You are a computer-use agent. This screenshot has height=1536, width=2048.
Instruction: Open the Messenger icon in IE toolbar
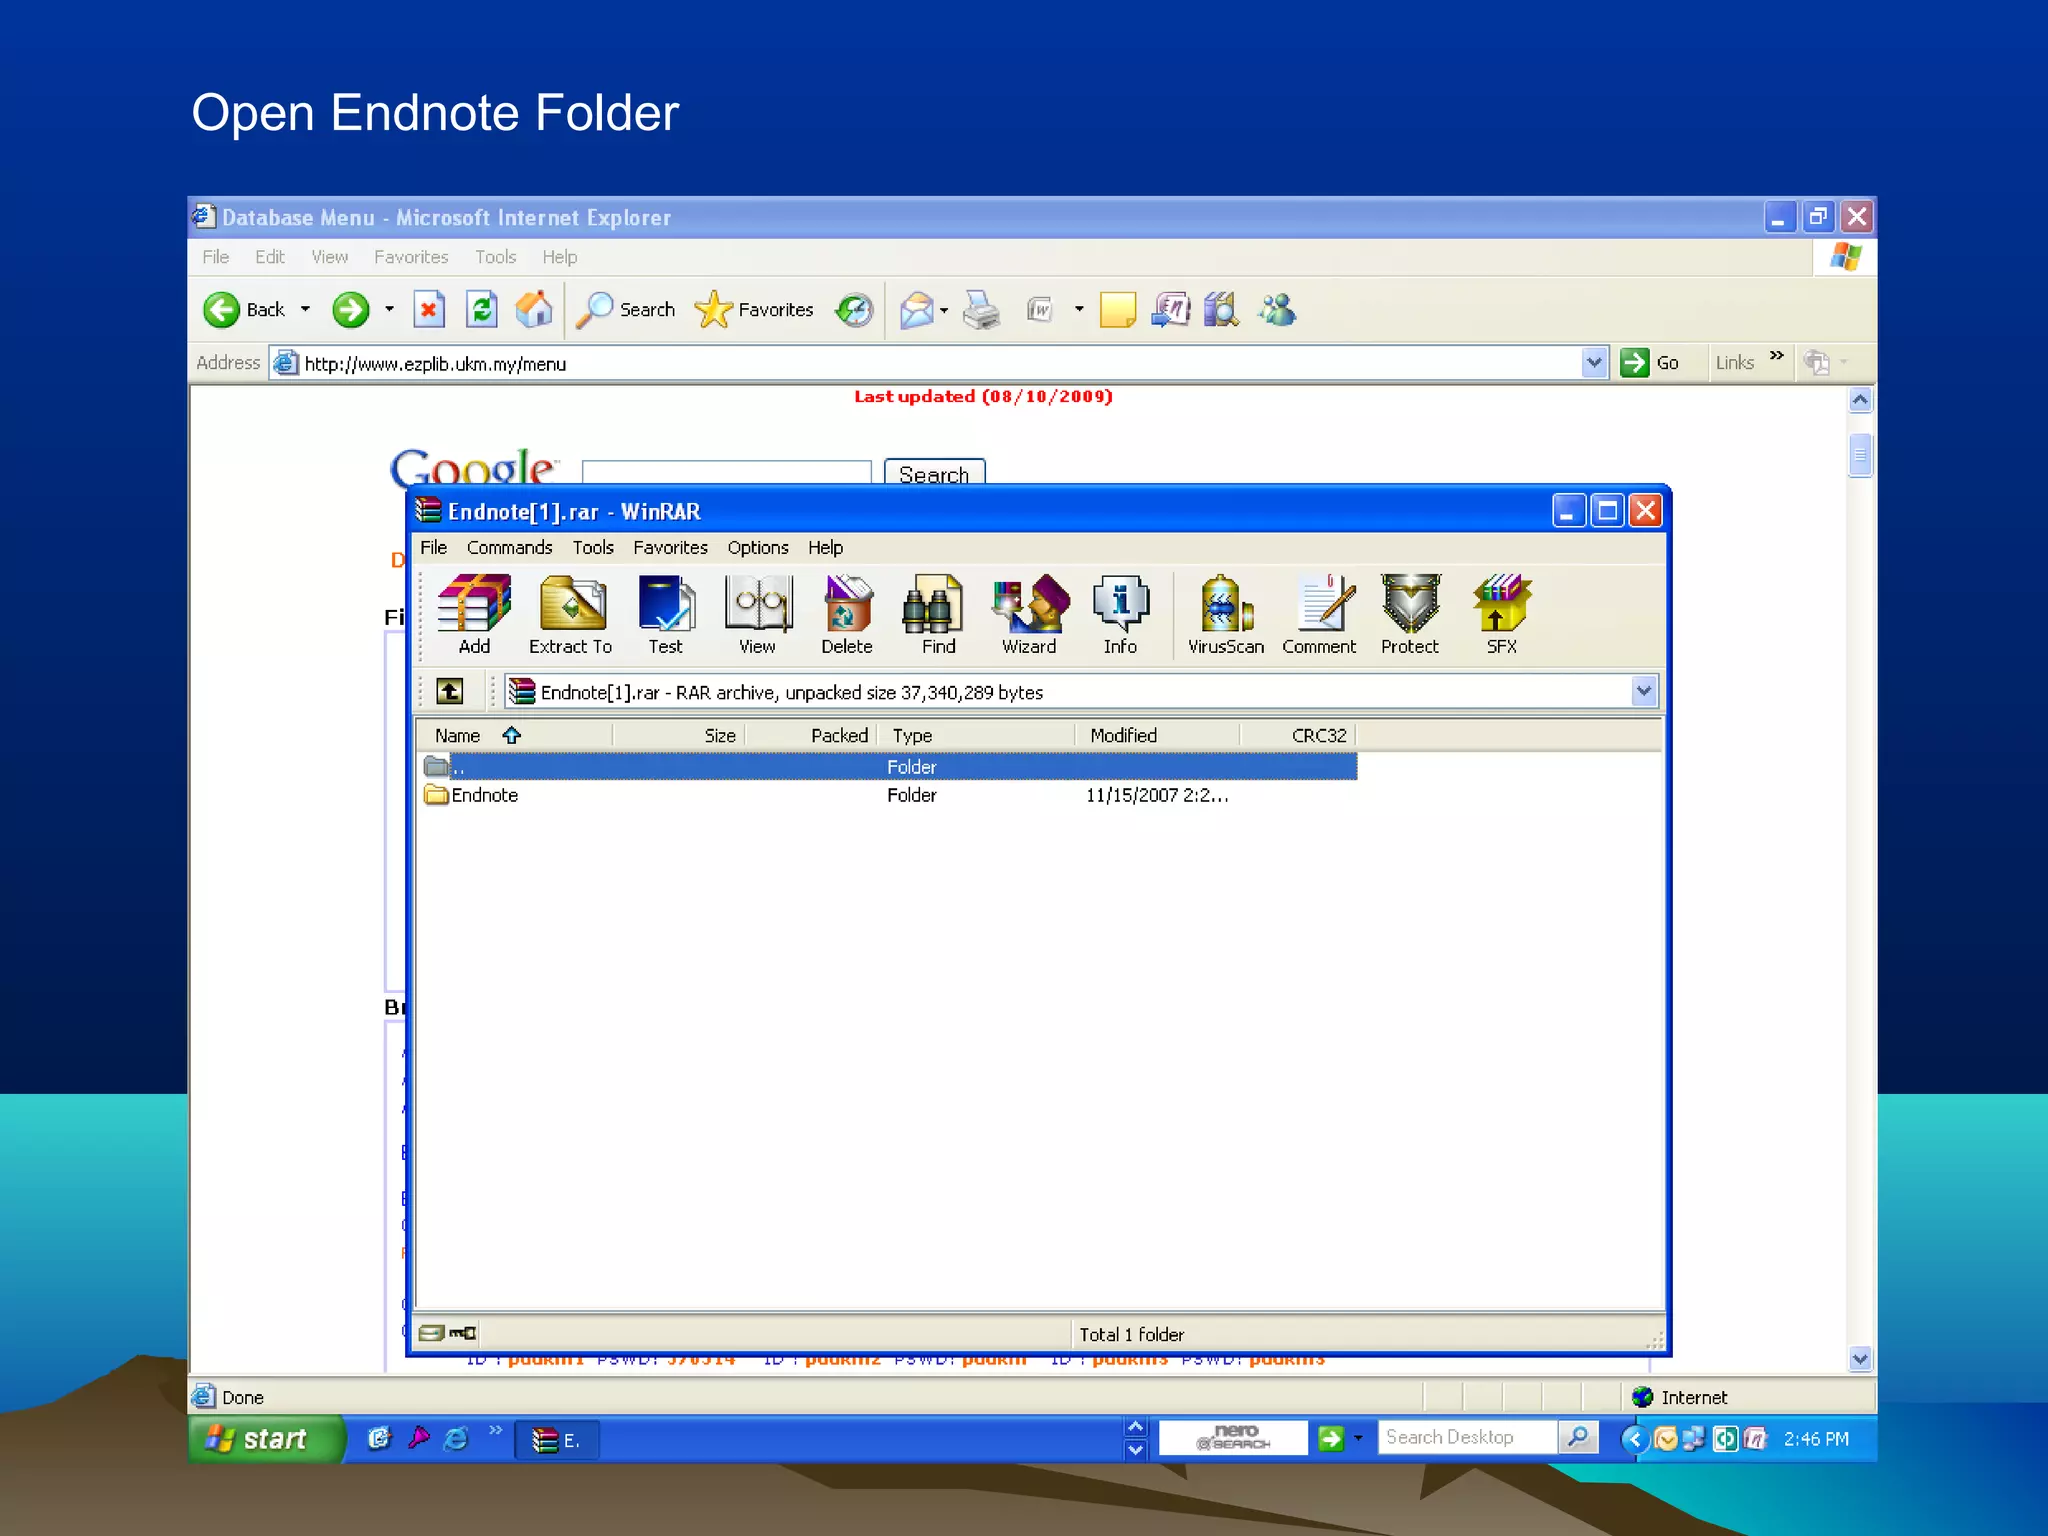click(1278, 310)
